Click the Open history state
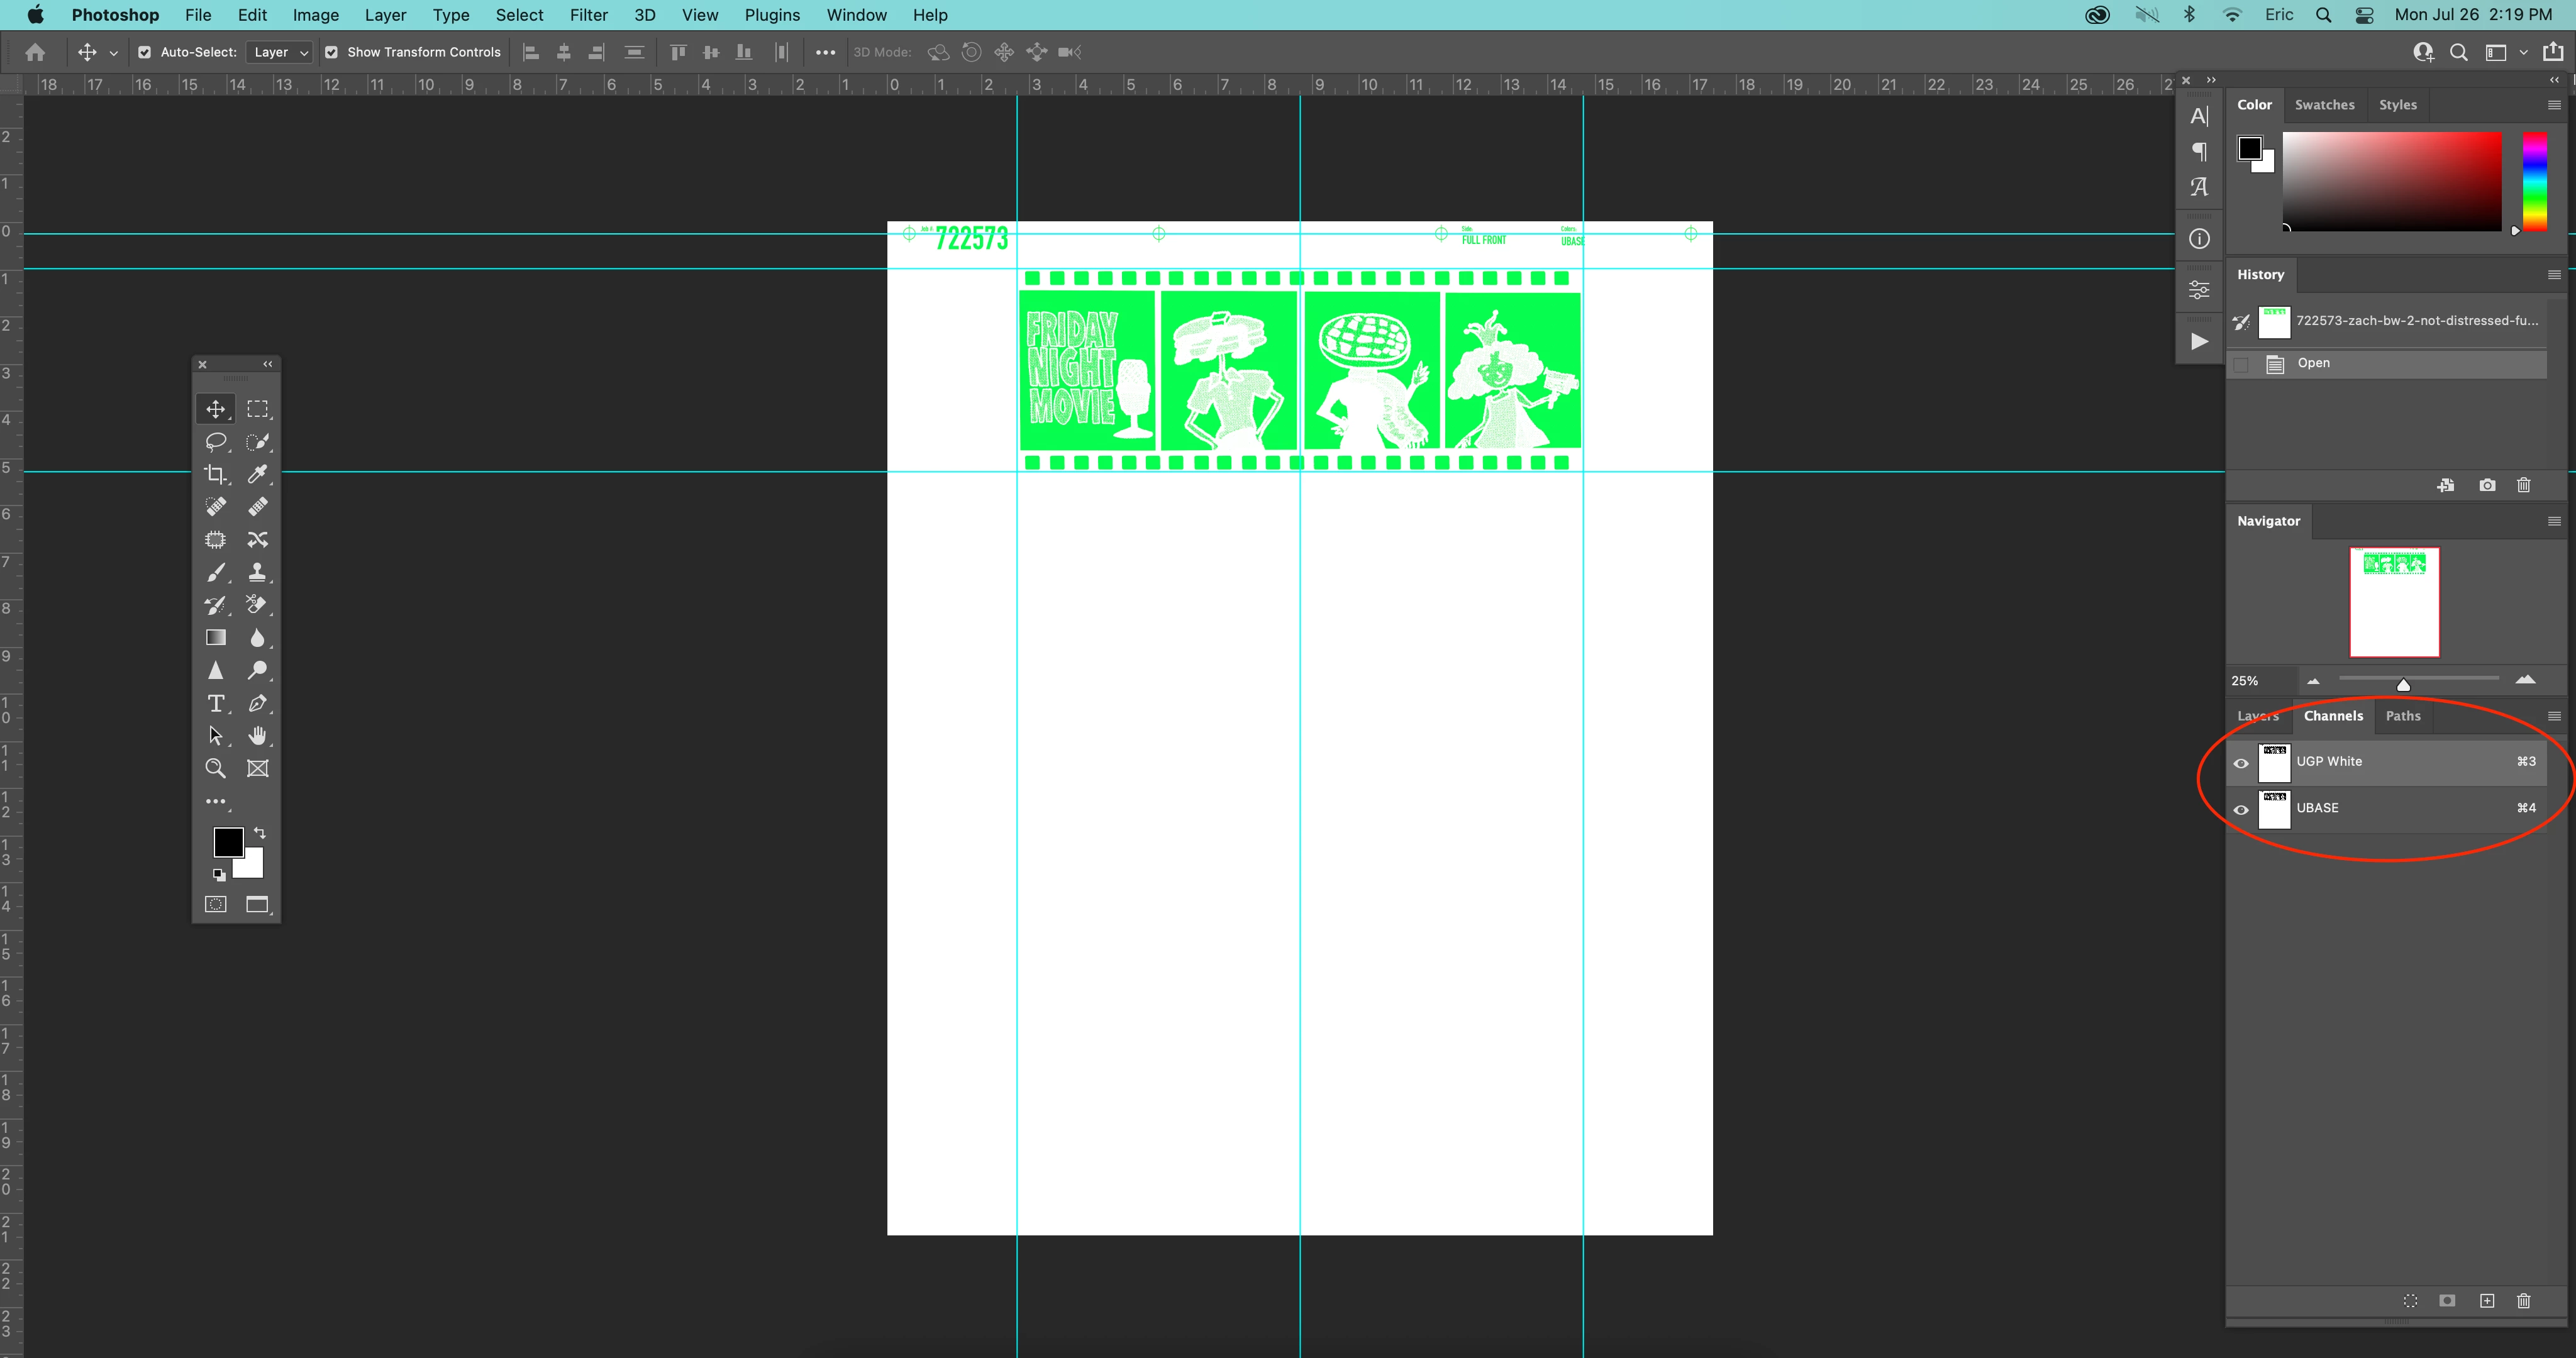The image size is (2576, 1358). (2313, 363)
